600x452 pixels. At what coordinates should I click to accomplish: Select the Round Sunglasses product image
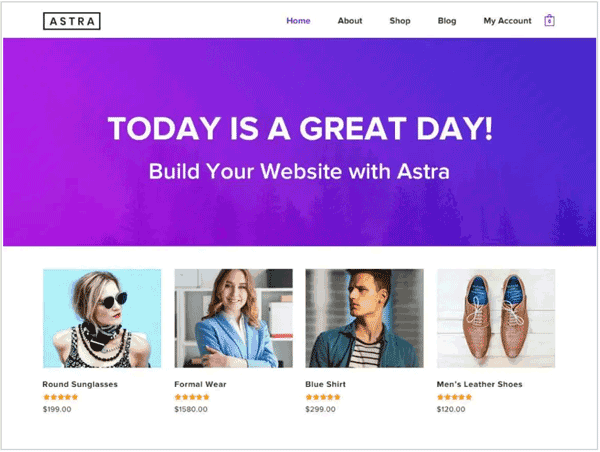pyautogui.click(x=102, y=319)
